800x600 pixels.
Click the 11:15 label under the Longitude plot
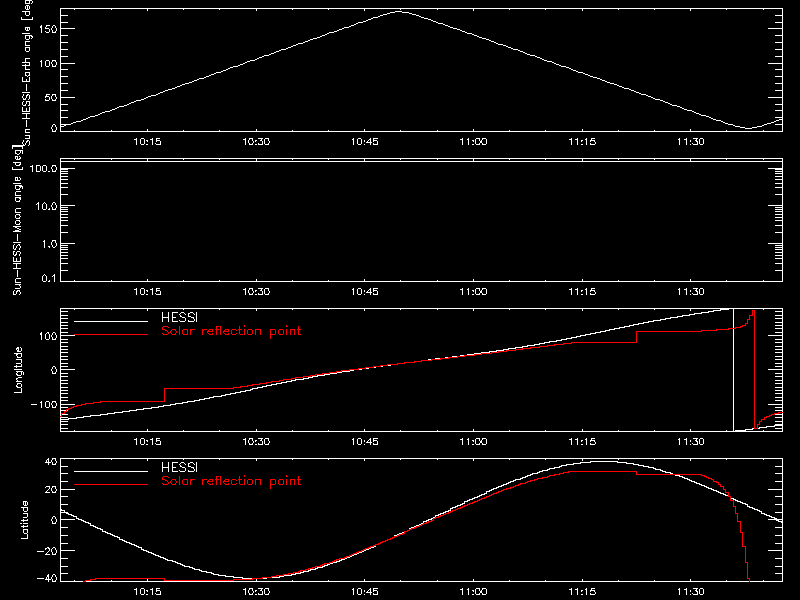[582, 442]
